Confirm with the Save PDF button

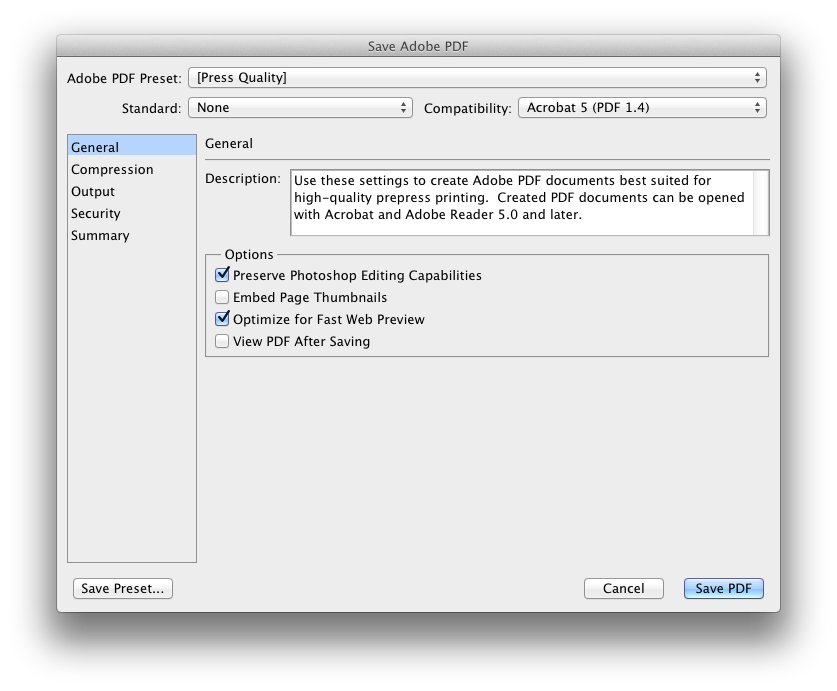[723, 588]
